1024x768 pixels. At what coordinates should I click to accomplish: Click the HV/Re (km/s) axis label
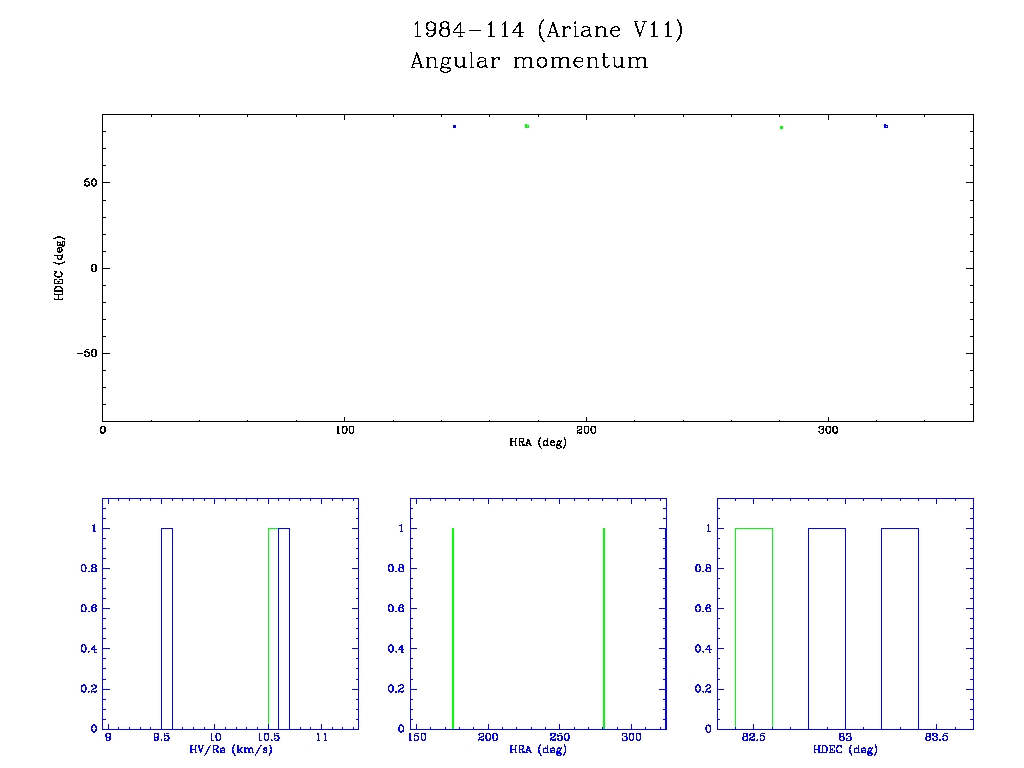[x=231, y=749]
